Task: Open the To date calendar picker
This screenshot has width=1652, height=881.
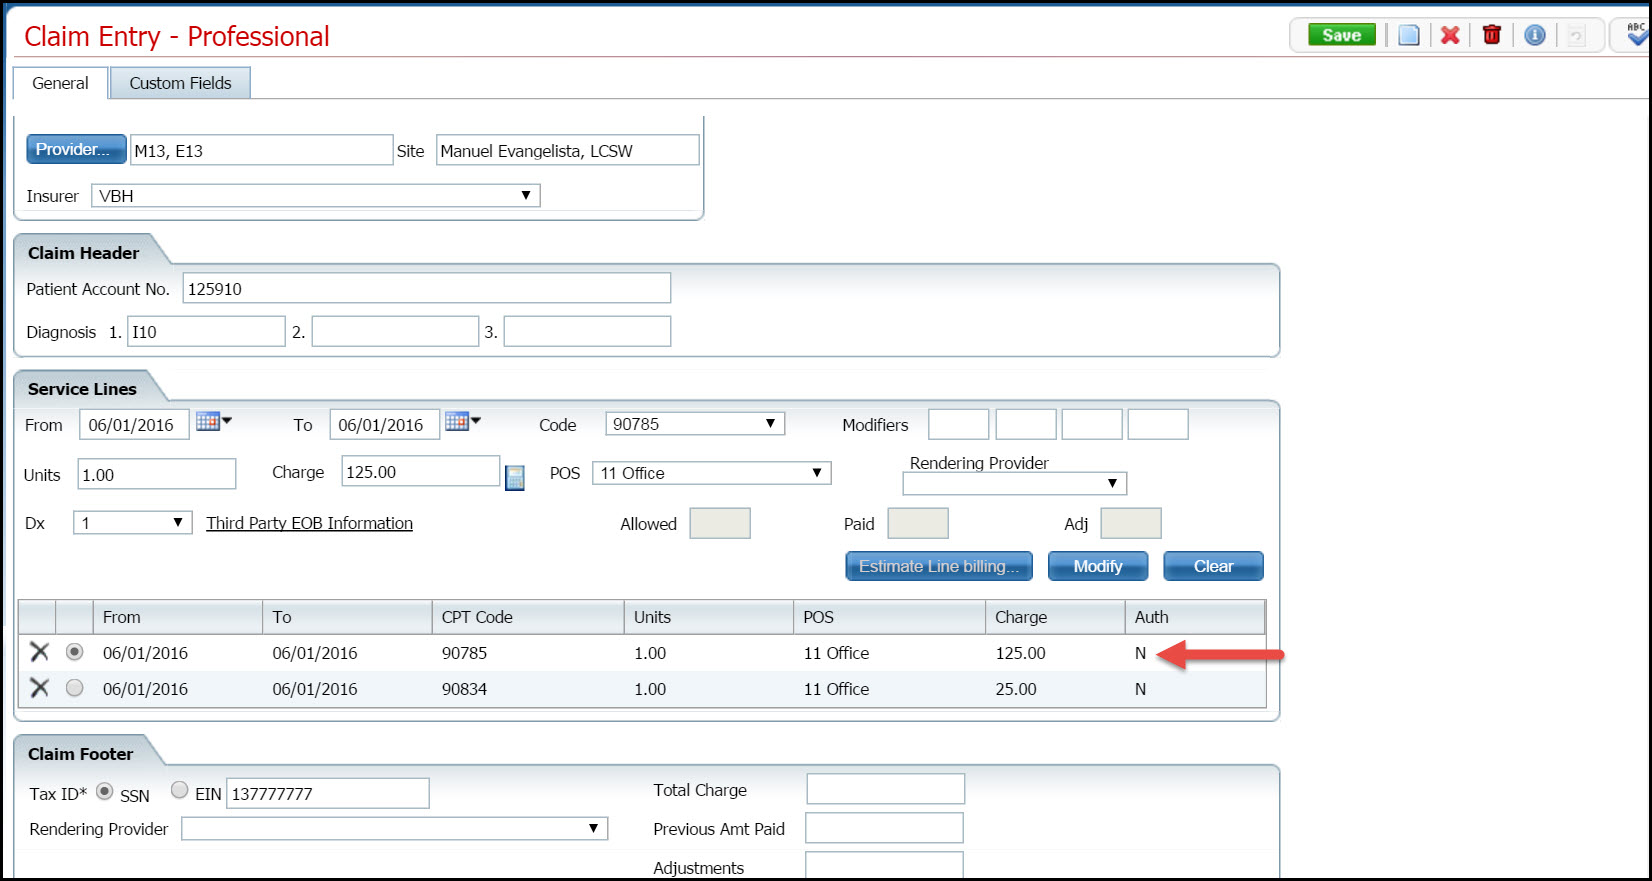Action: click(462, 422)
